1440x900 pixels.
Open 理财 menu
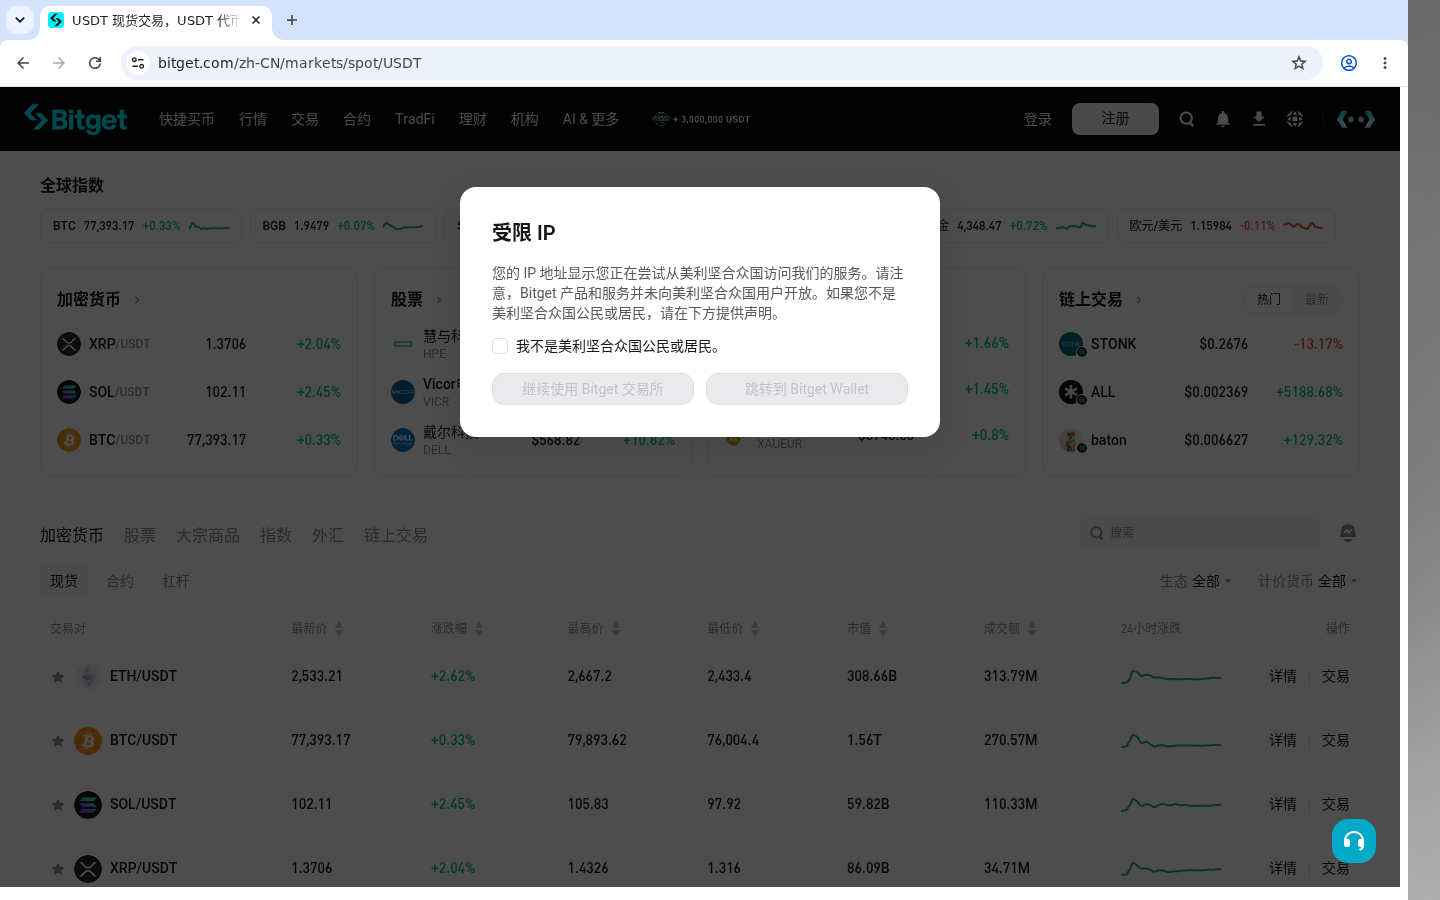[473, 119]
